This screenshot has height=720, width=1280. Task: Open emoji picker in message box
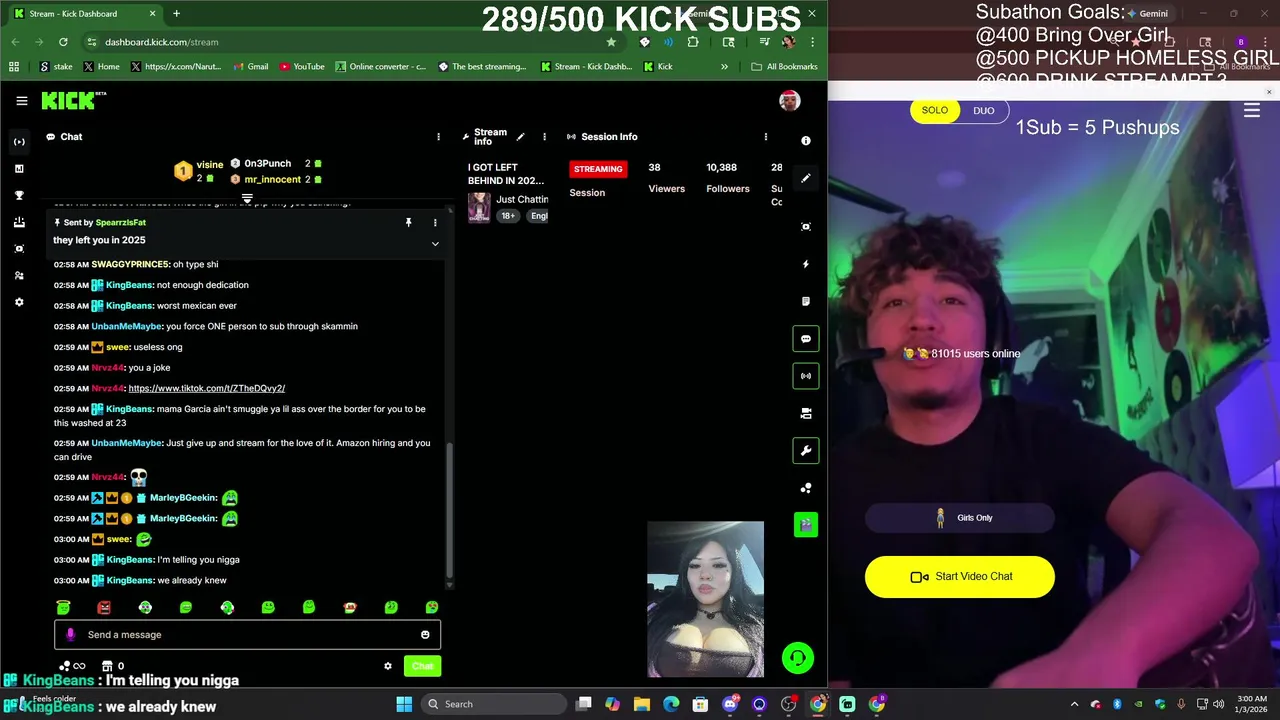pyautogui.click(x=425, y=634)
